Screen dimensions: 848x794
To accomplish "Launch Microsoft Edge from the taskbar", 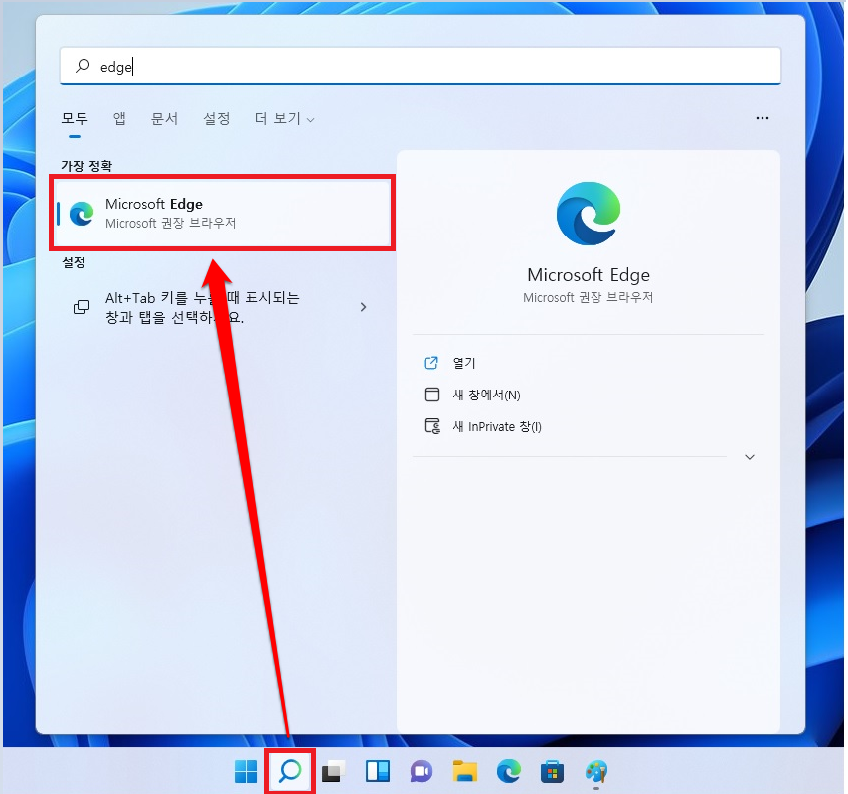I will (x=509, y=771).
